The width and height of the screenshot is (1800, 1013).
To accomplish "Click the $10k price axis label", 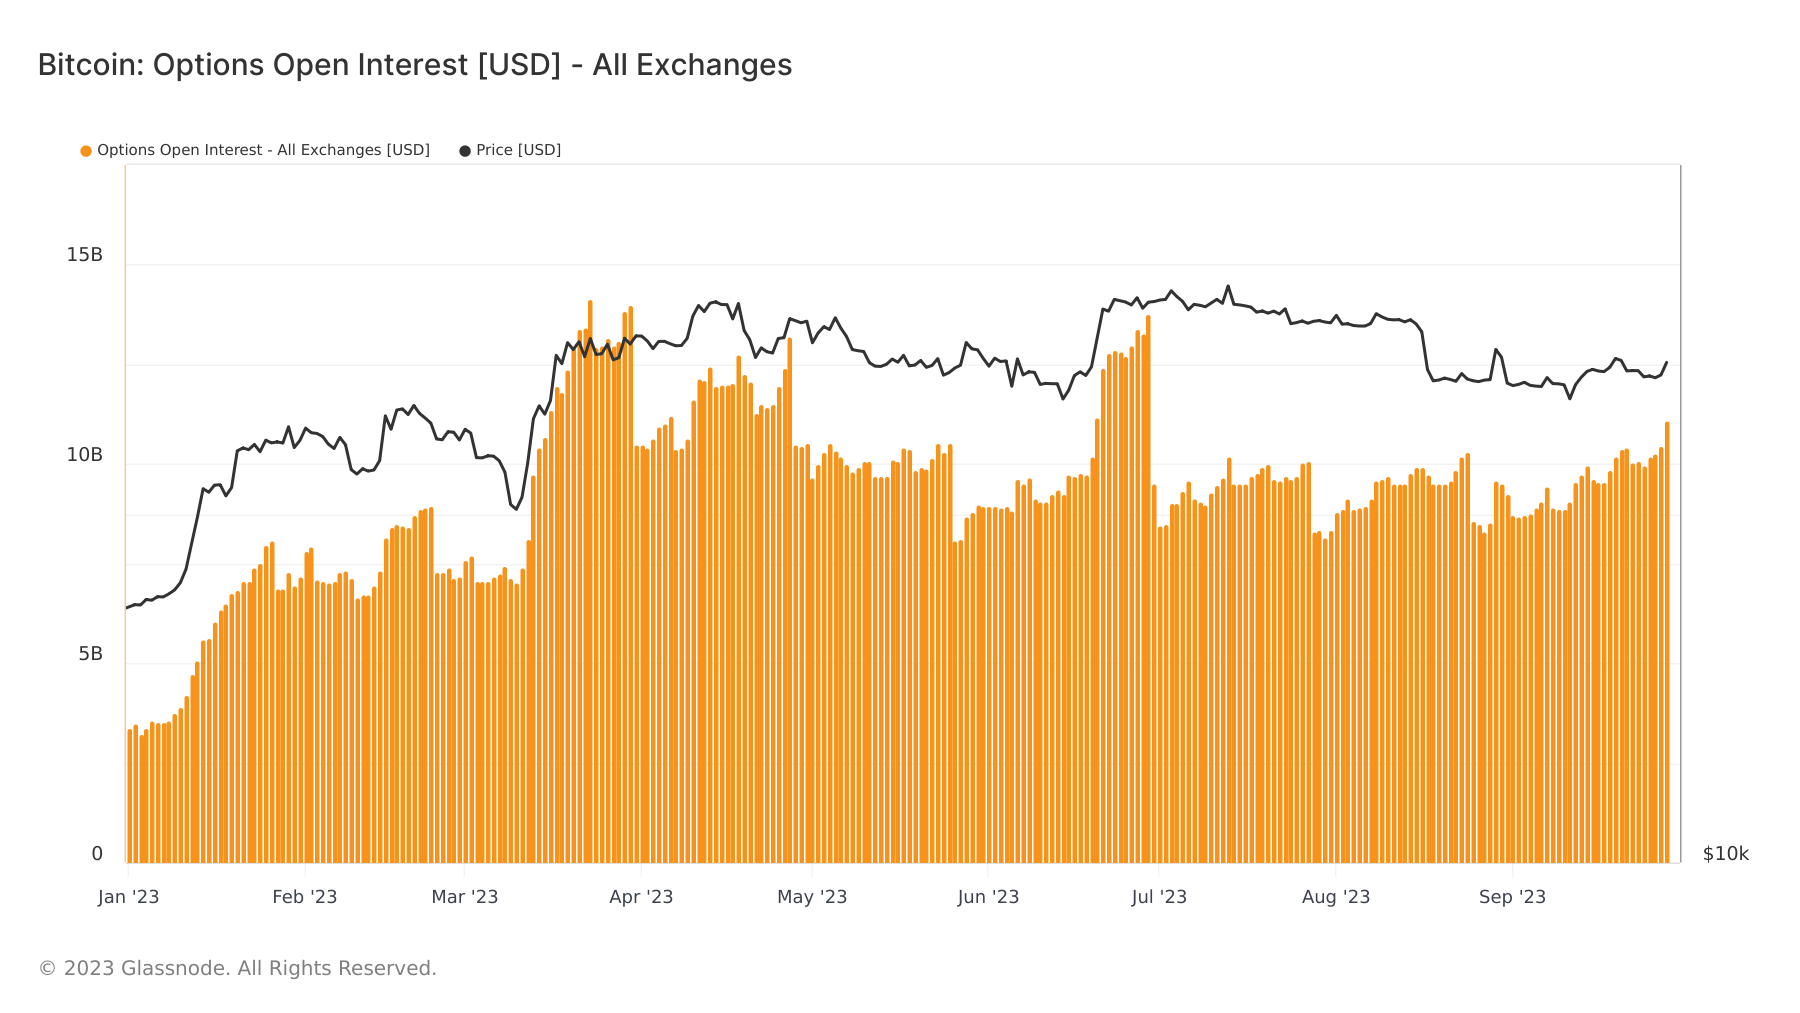I will (1726, 854).
